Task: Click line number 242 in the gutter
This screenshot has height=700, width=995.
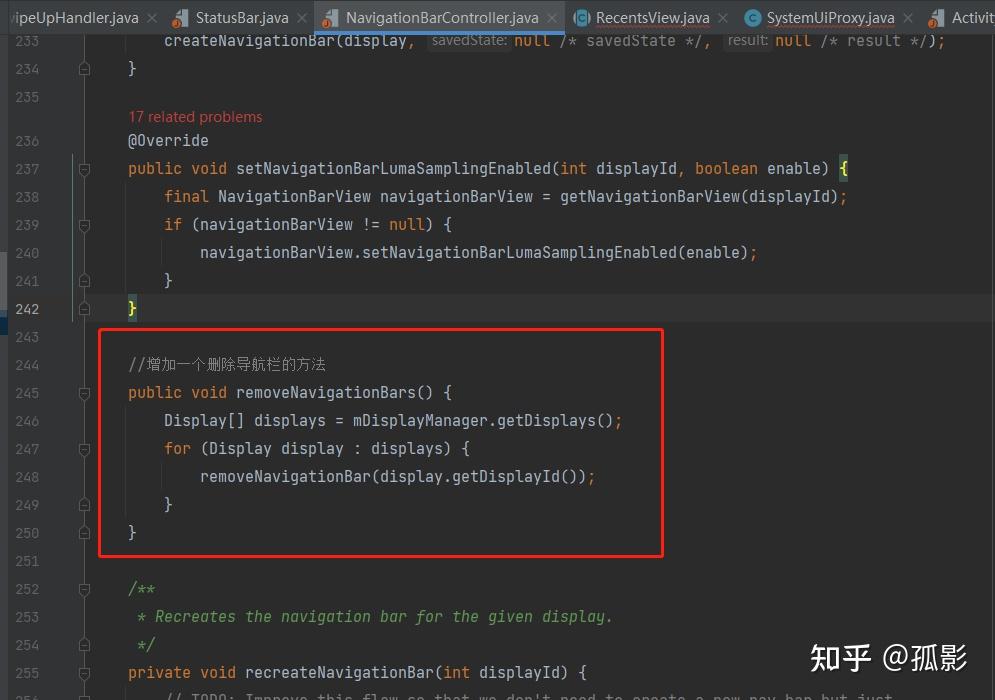Action: point(27,309)
